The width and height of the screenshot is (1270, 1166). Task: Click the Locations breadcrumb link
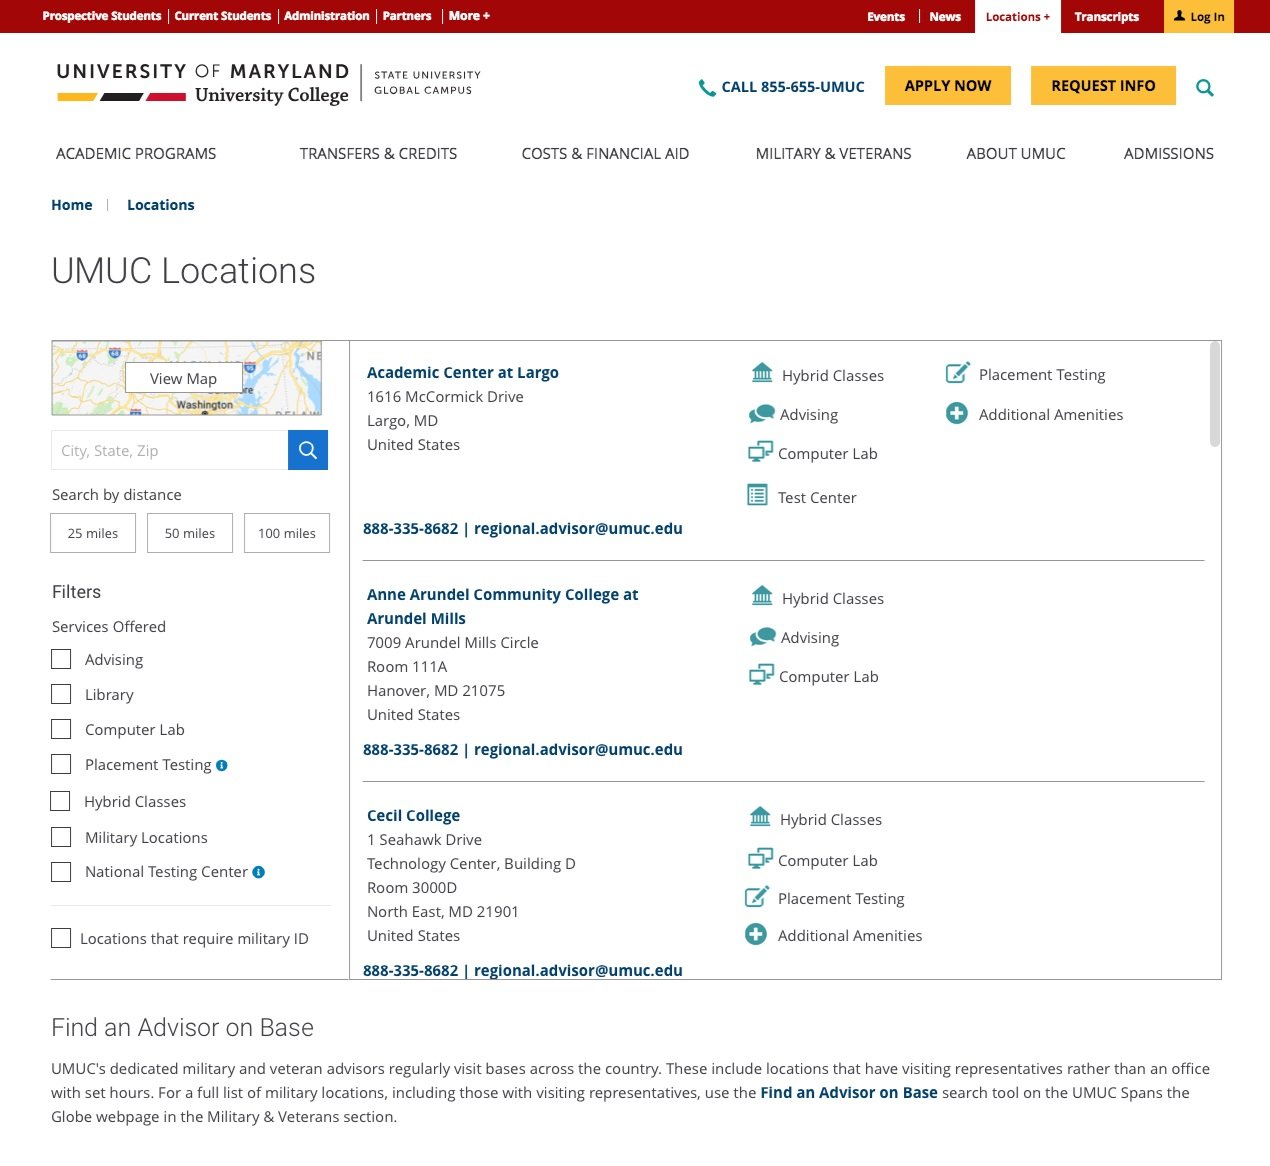point(161,204)
